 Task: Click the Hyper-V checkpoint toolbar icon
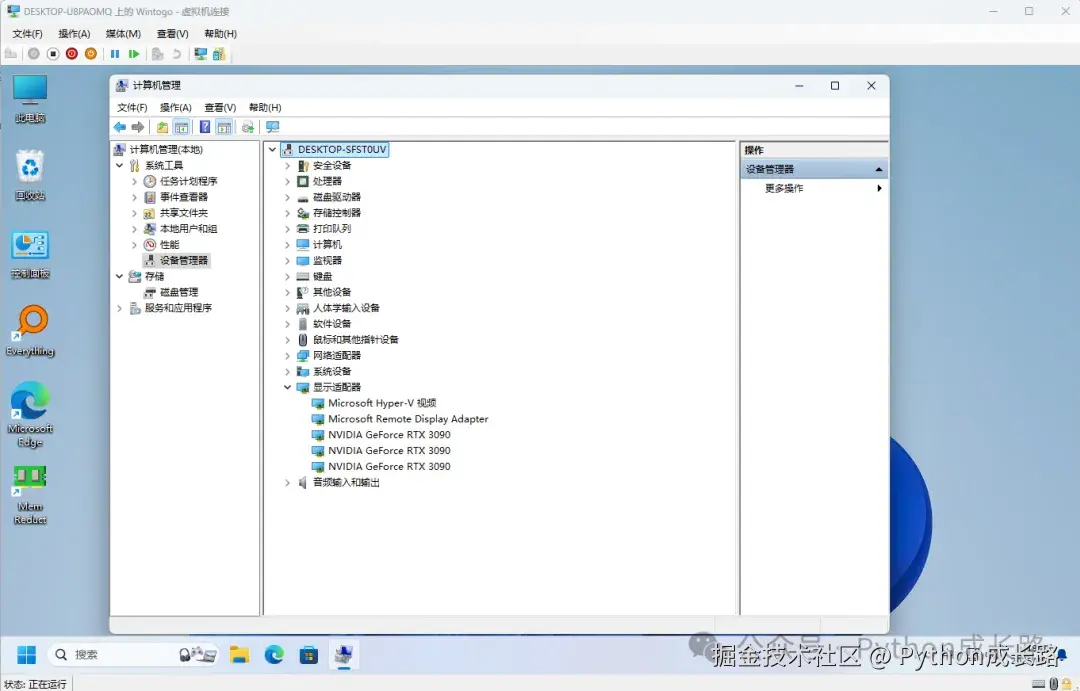pyautogui.click(x=158, y=54)
